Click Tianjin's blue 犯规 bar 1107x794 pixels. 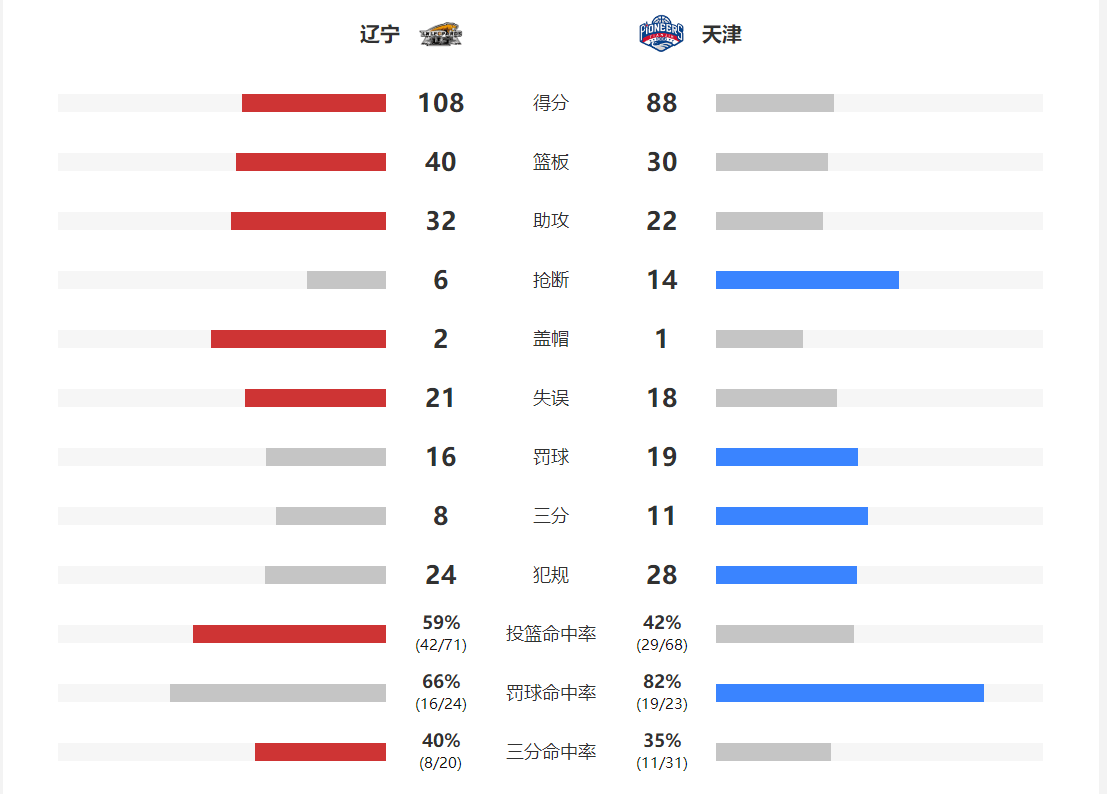tap(786, 575)
